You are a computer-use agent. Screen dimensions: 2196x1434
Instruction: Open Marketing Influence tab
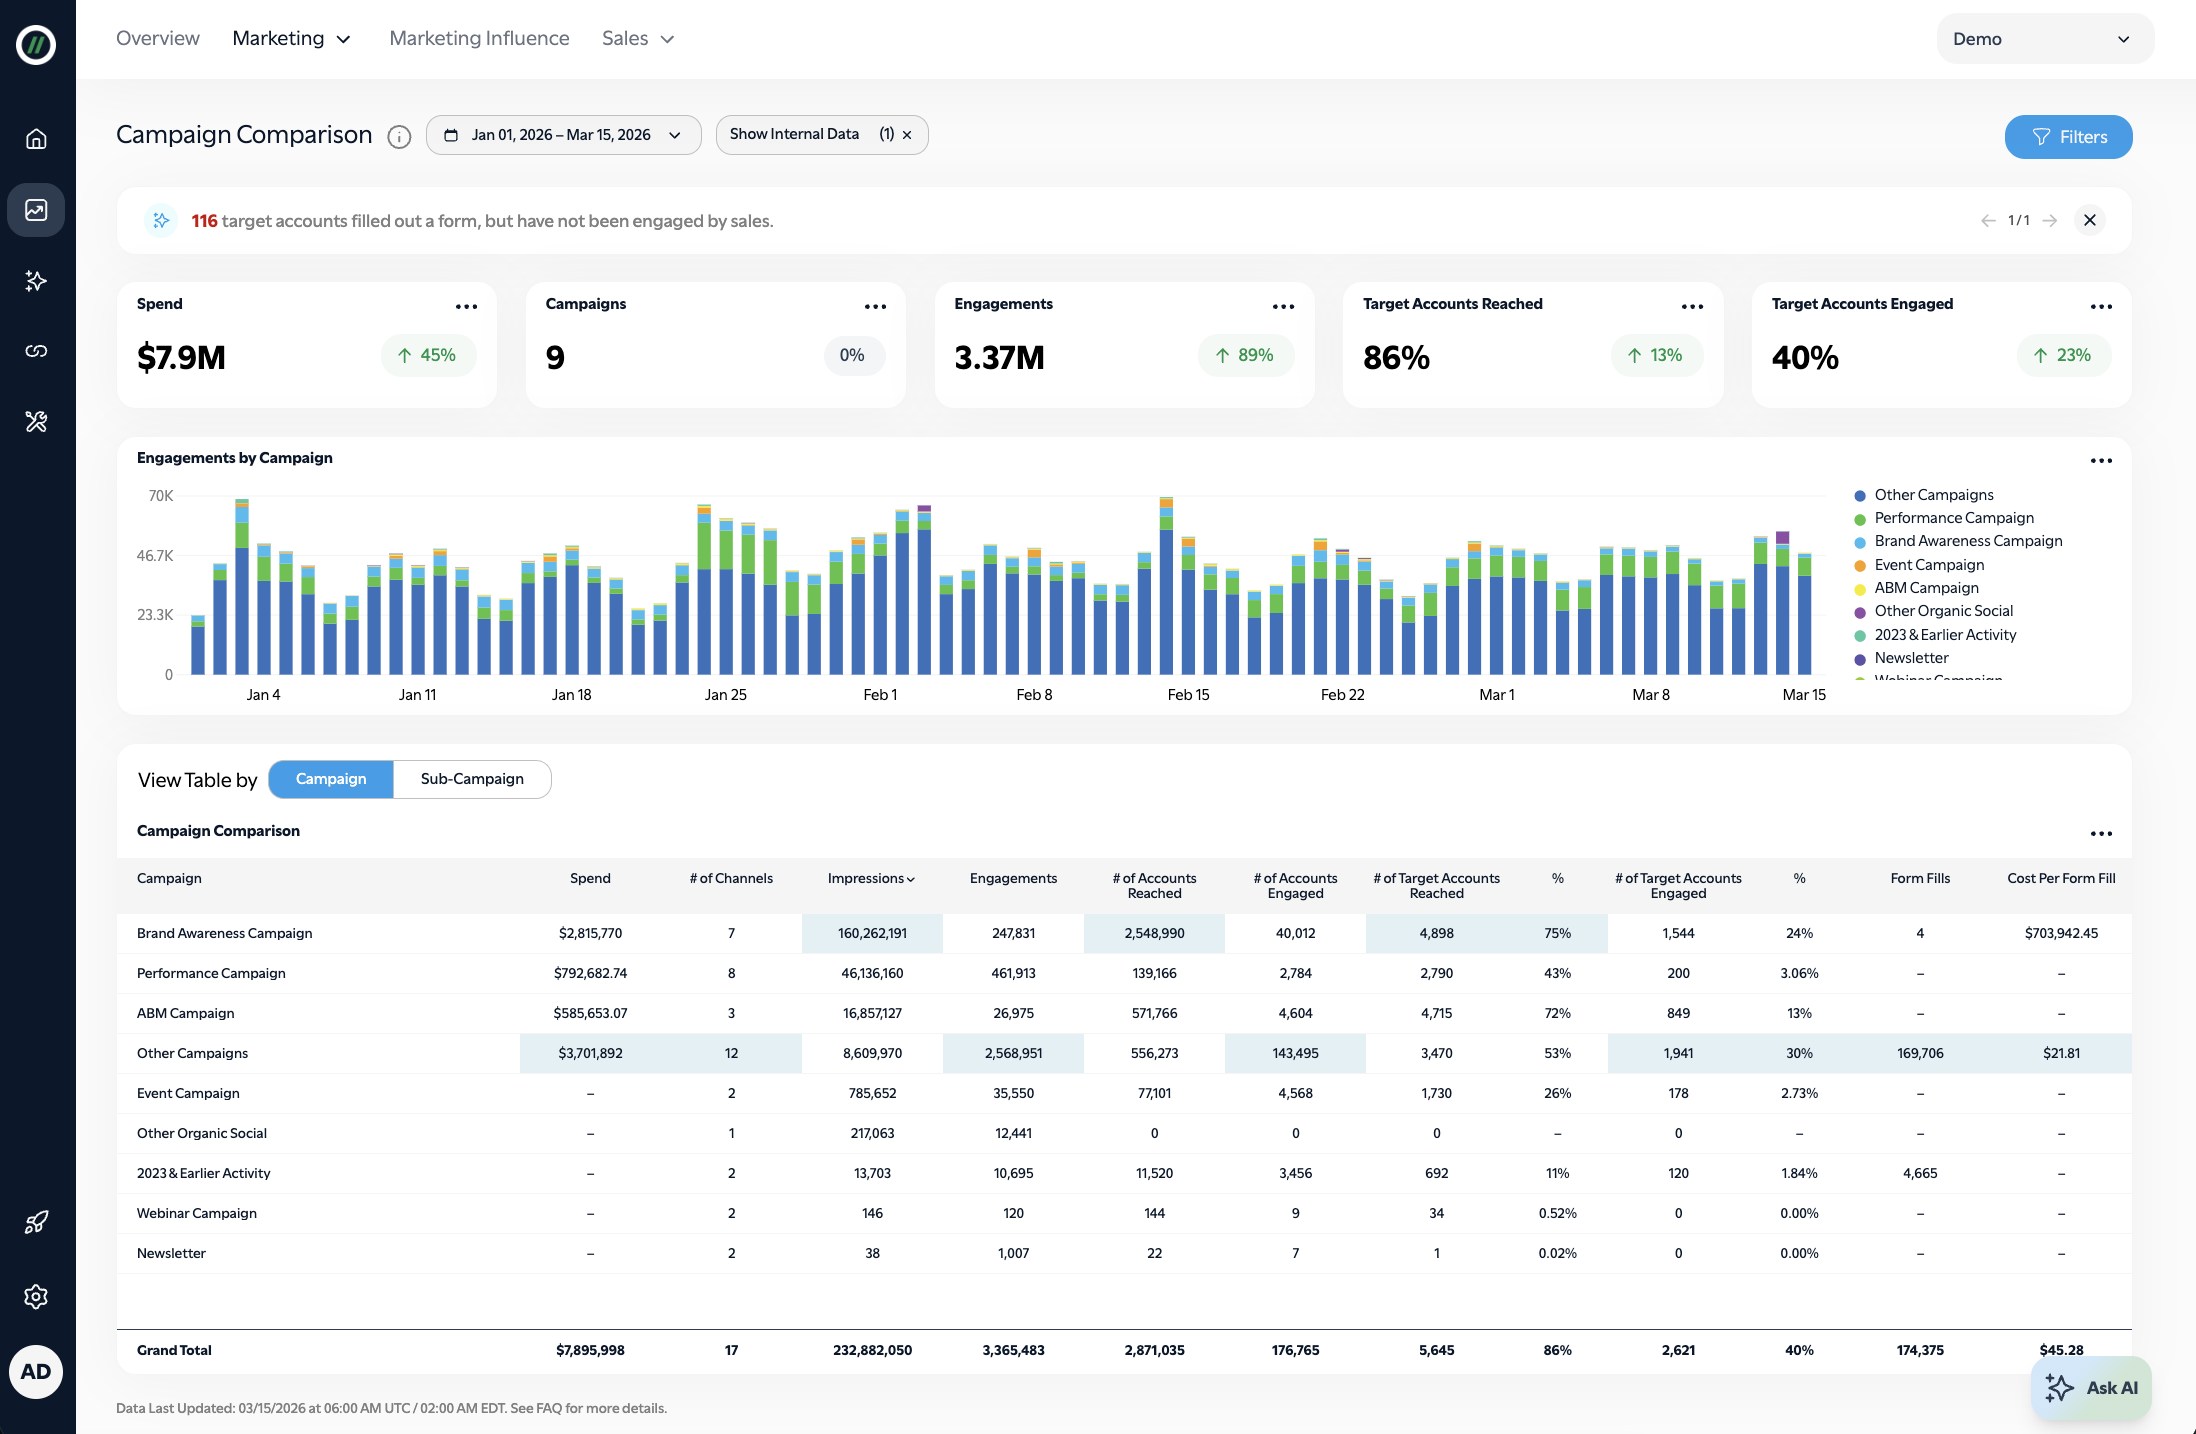479,39
